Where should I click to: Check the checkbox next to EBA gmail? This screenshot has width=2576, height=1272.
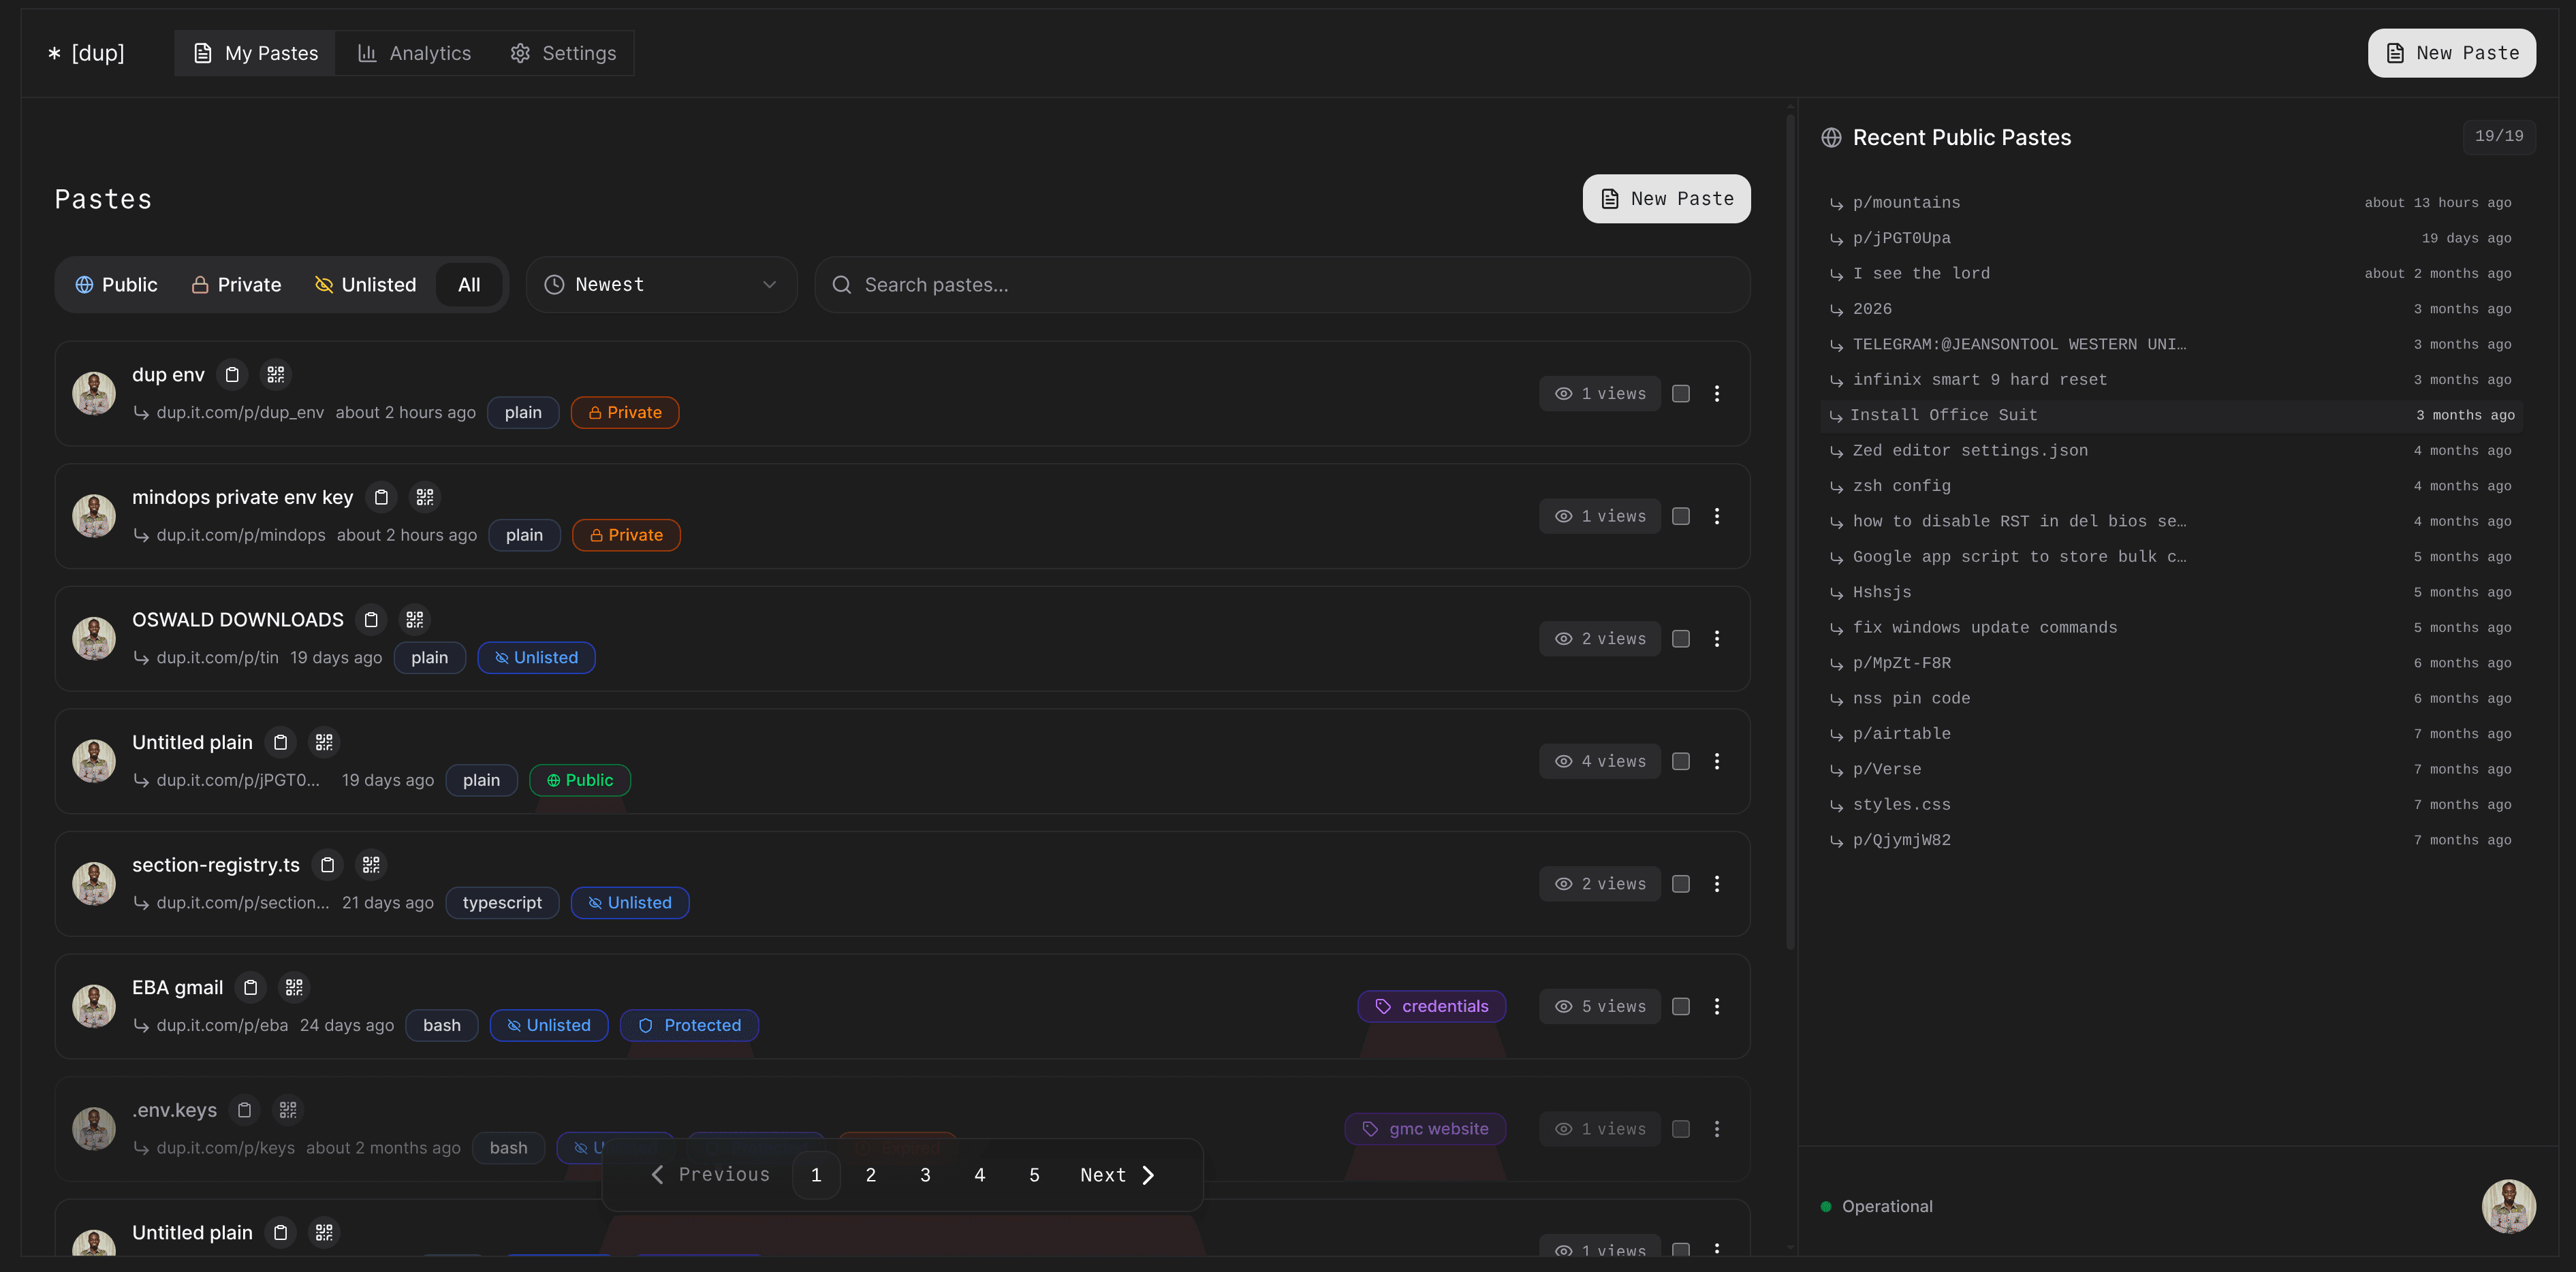[x=1680, y=1006]
